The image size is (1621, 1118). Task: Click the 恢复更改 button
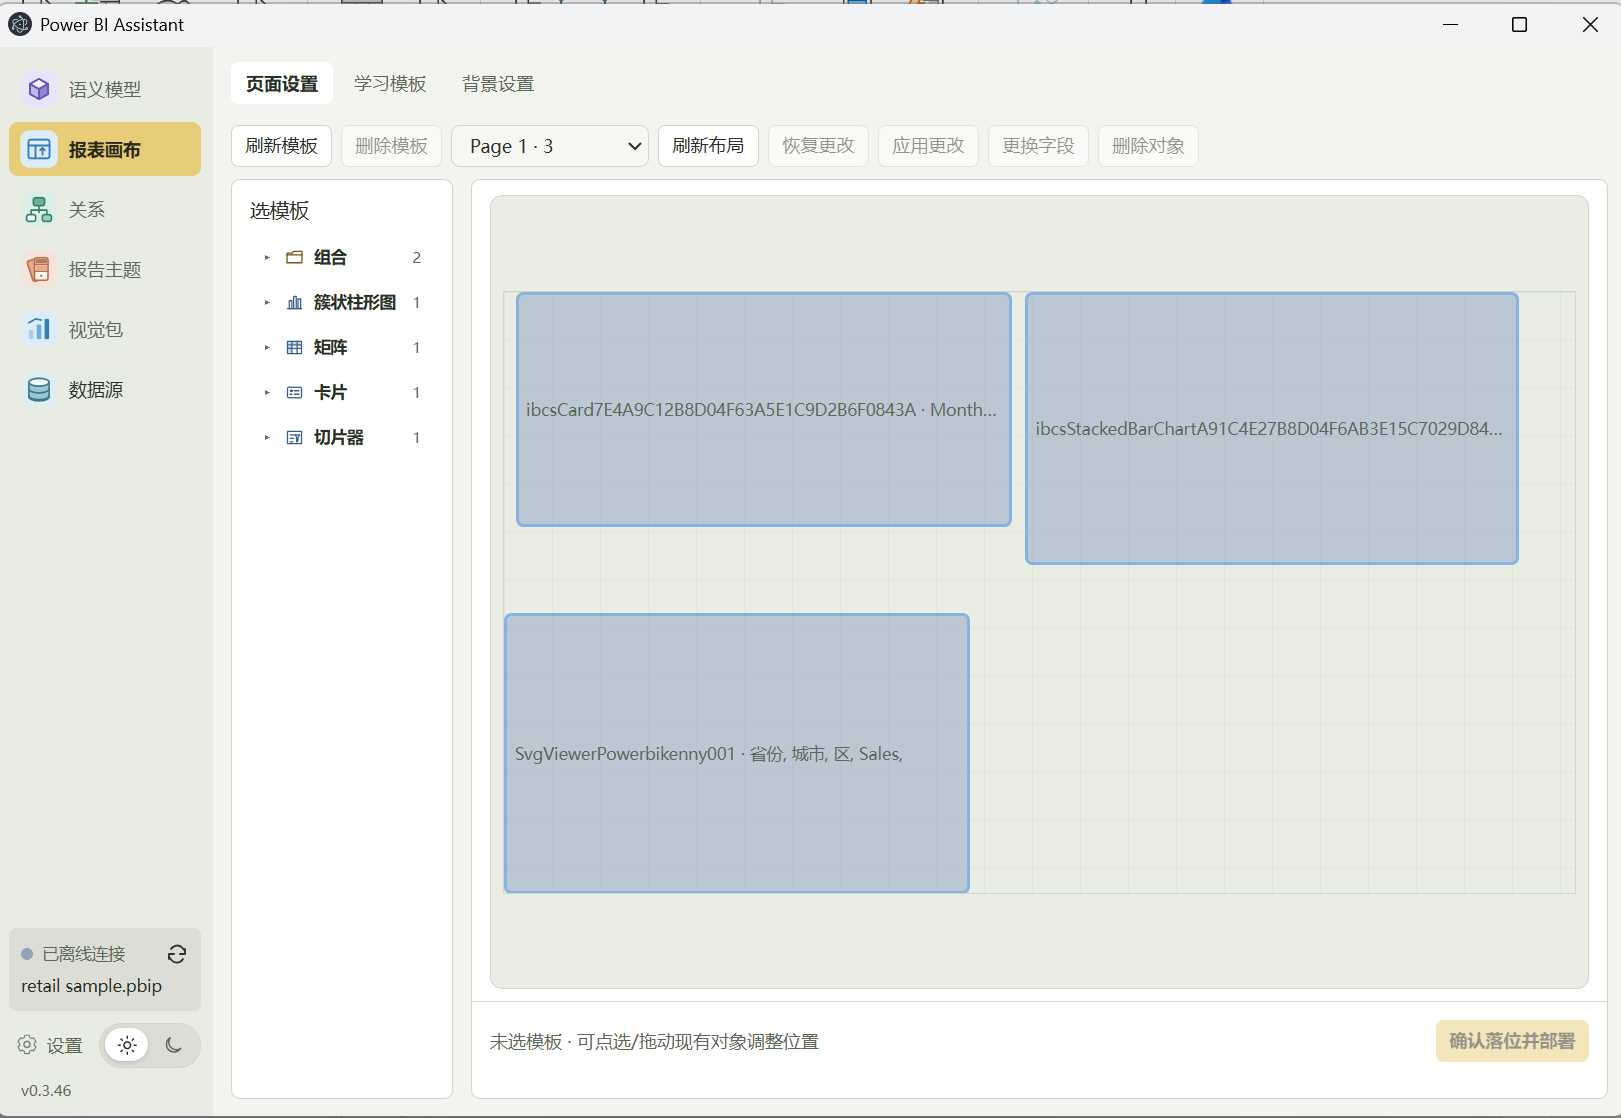[x=818, y=146]
